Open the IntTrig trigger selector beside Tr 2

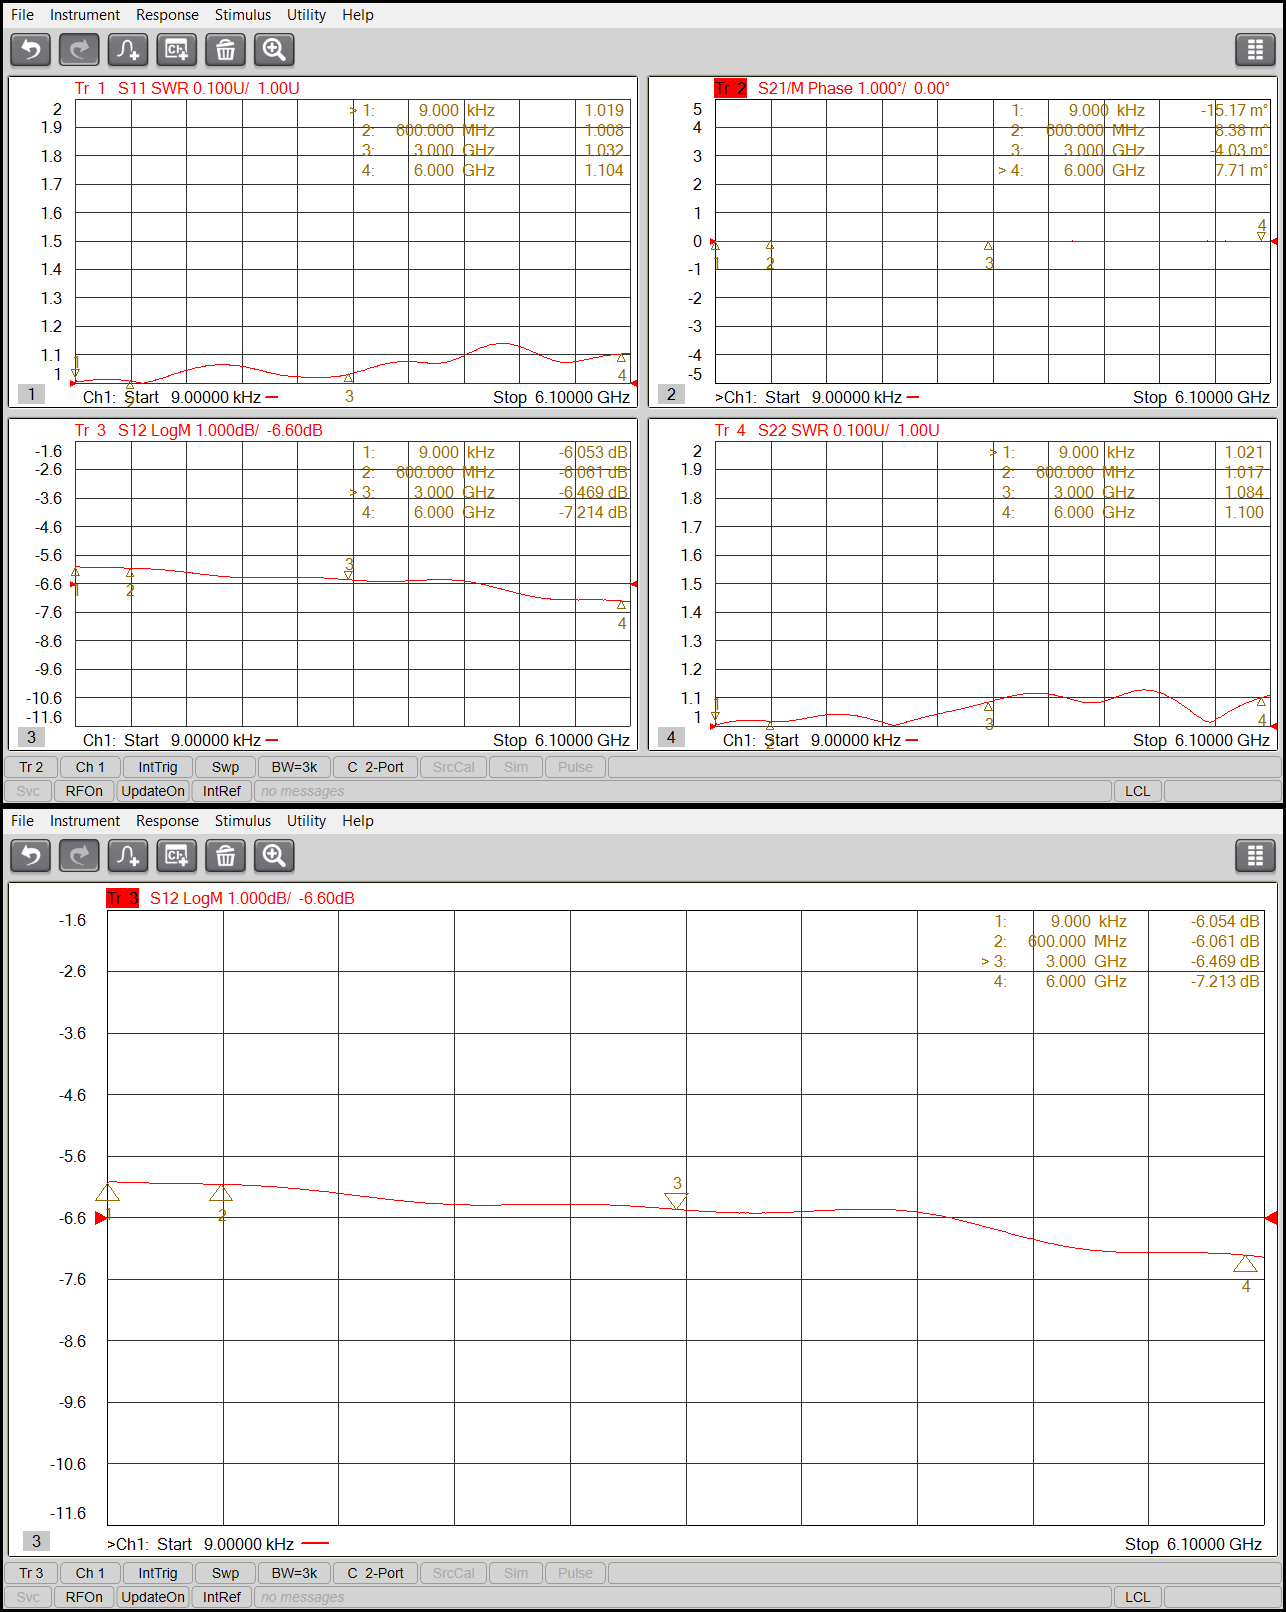pos(158,767)
